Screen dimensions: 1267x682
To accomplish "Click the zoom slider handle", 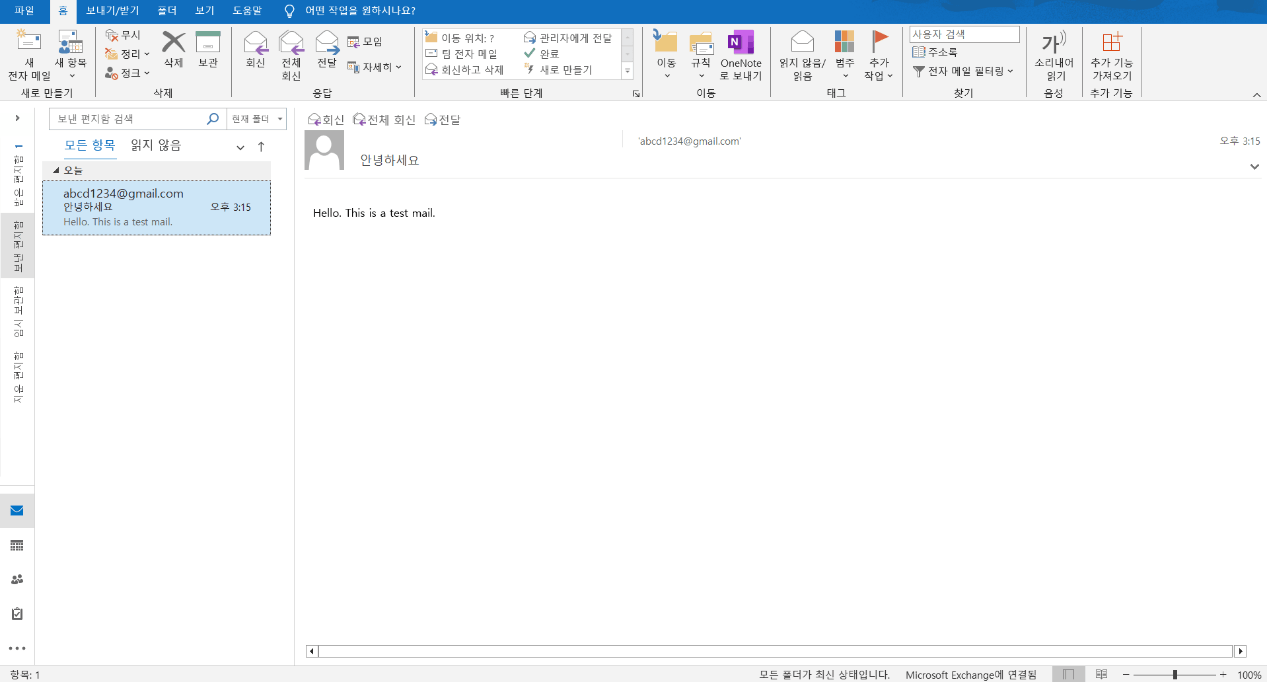I will [1174, 675].
